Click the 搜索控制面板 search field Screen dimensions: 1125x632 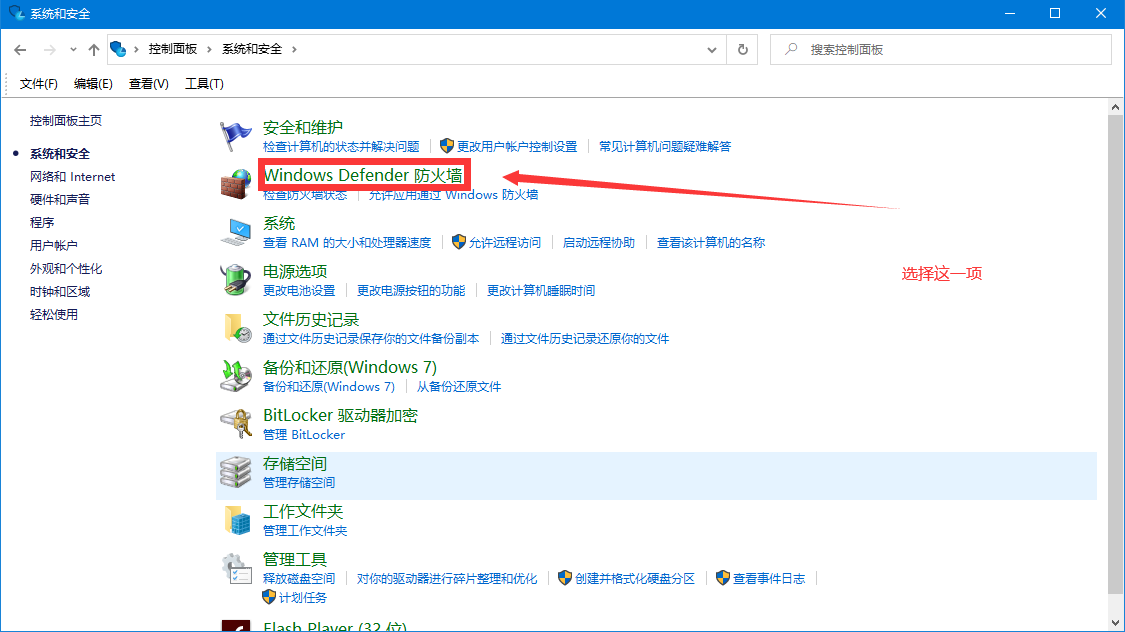[941, 49]
